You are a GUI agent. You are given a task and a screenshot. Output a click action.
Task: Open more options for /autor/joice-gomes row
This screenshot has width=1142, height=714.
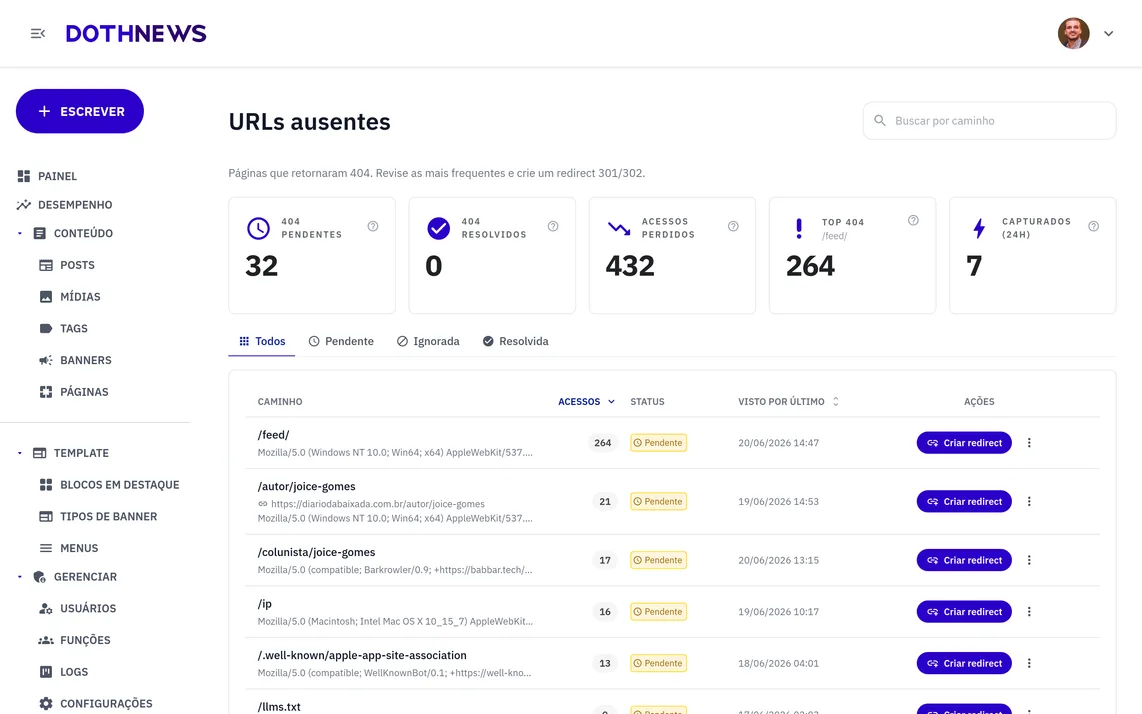1029,501
